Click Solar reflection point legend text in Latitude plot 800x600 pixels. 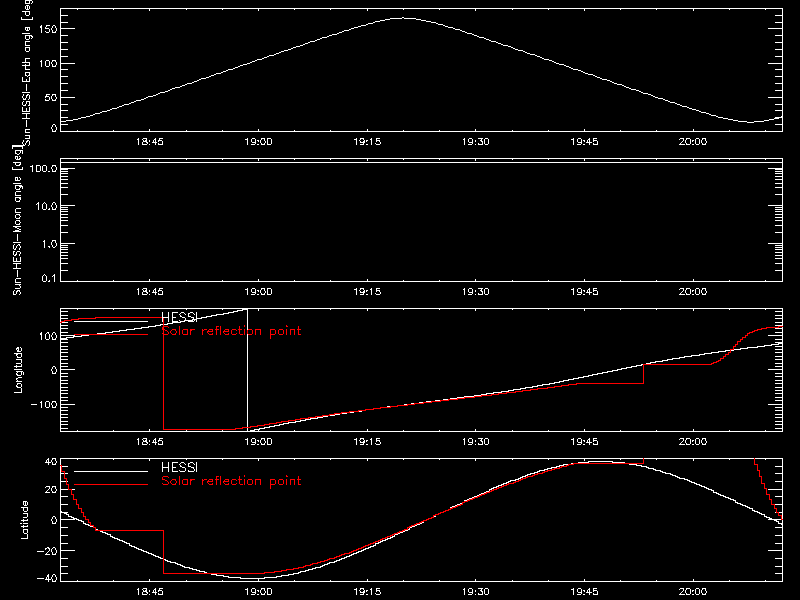pos(231,481)
